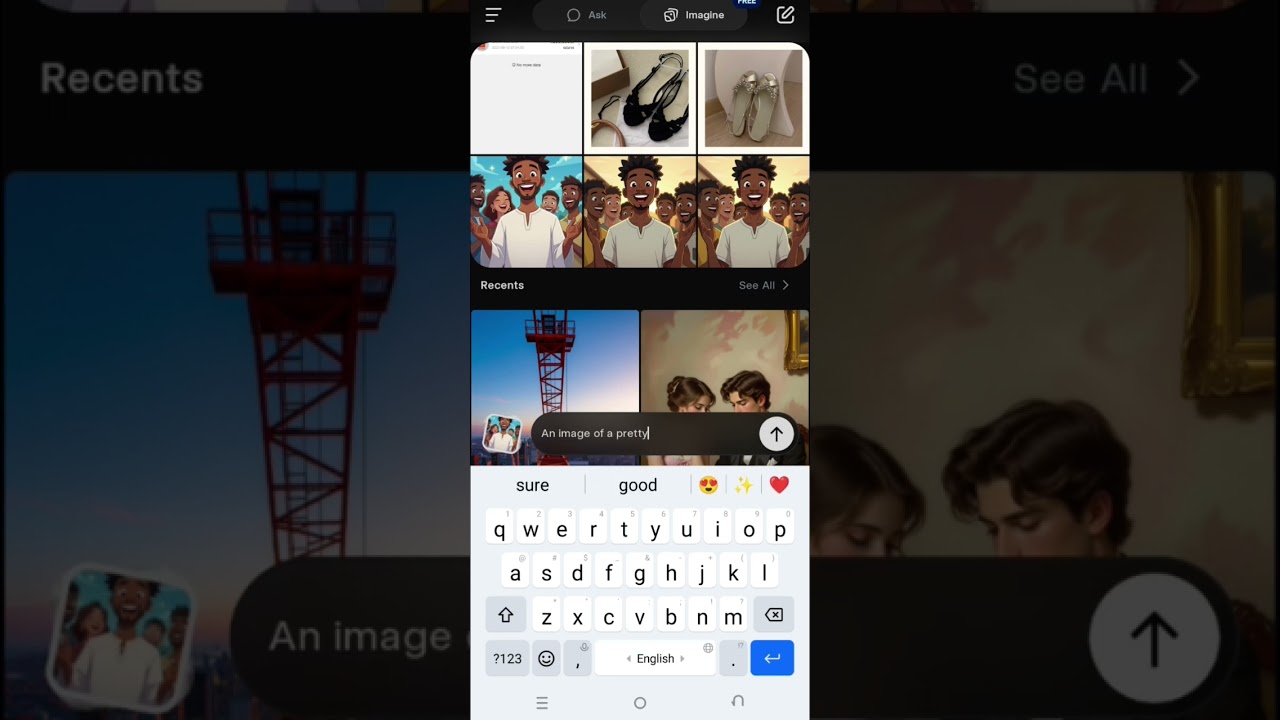Switch to the Imagine tab
This screenshot has height=720, width=1280.
tap(694, 15)
